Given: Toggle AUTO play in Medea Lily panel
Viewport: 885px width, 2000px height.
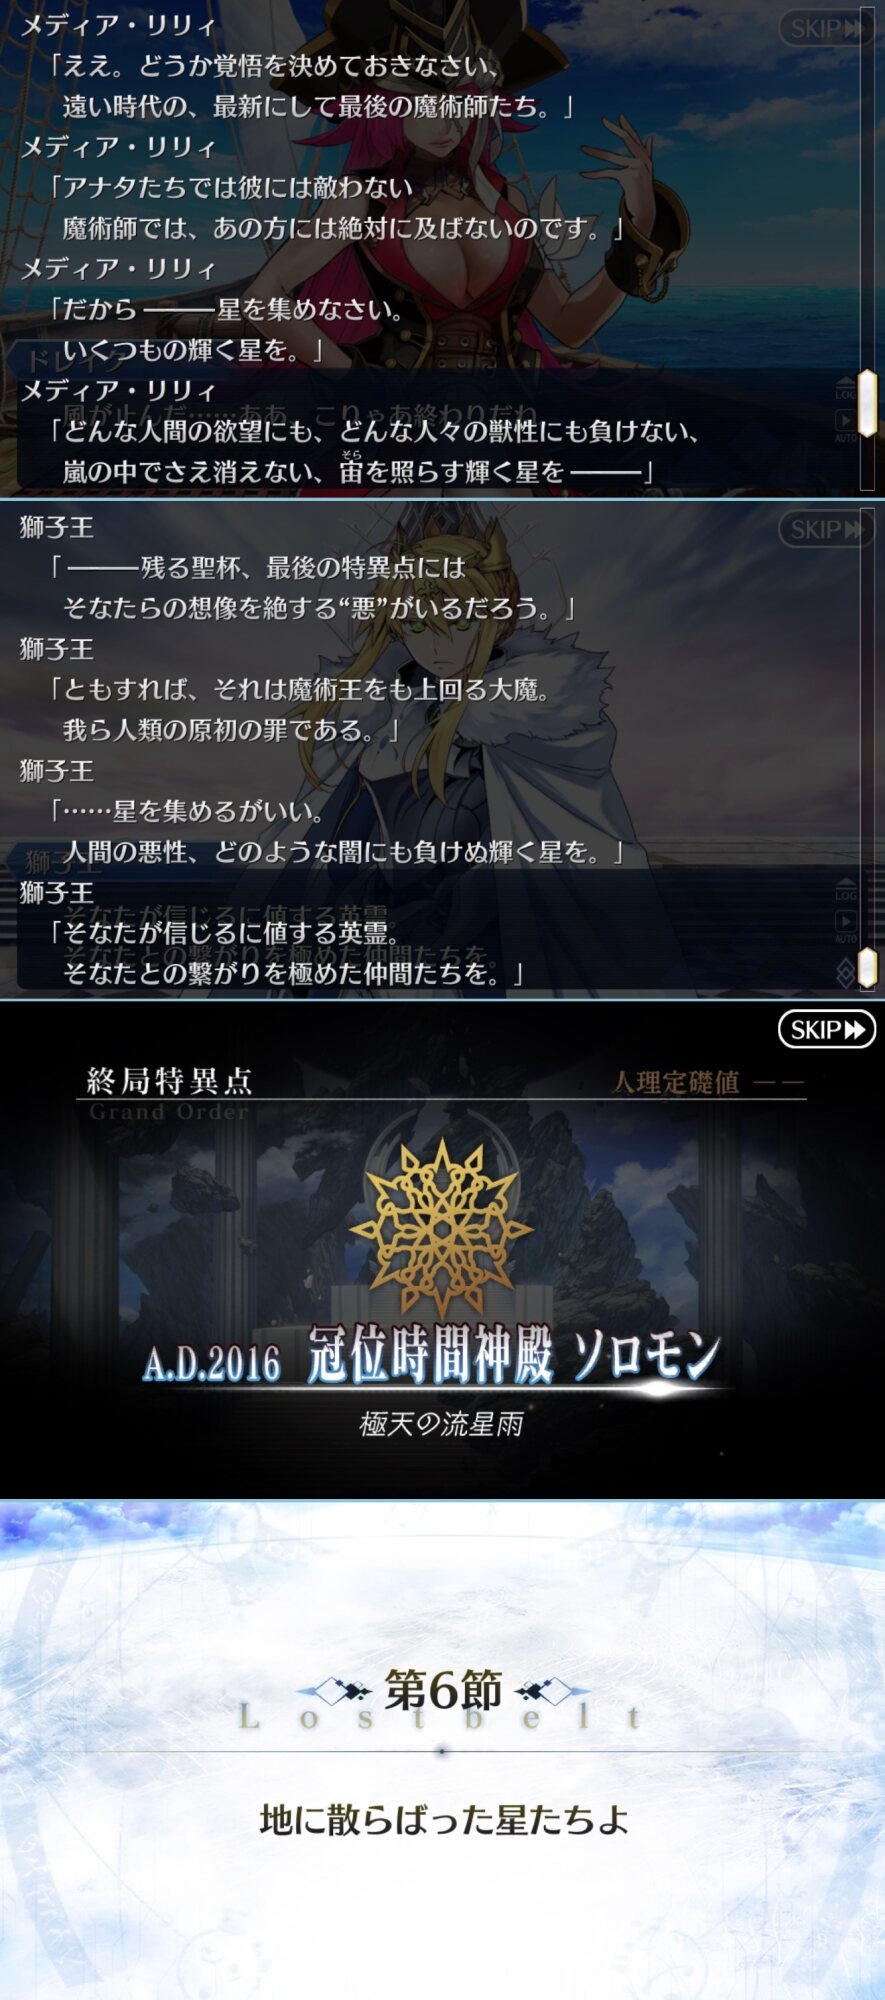Looking at the screenshot, I should [x=846, y=425].
